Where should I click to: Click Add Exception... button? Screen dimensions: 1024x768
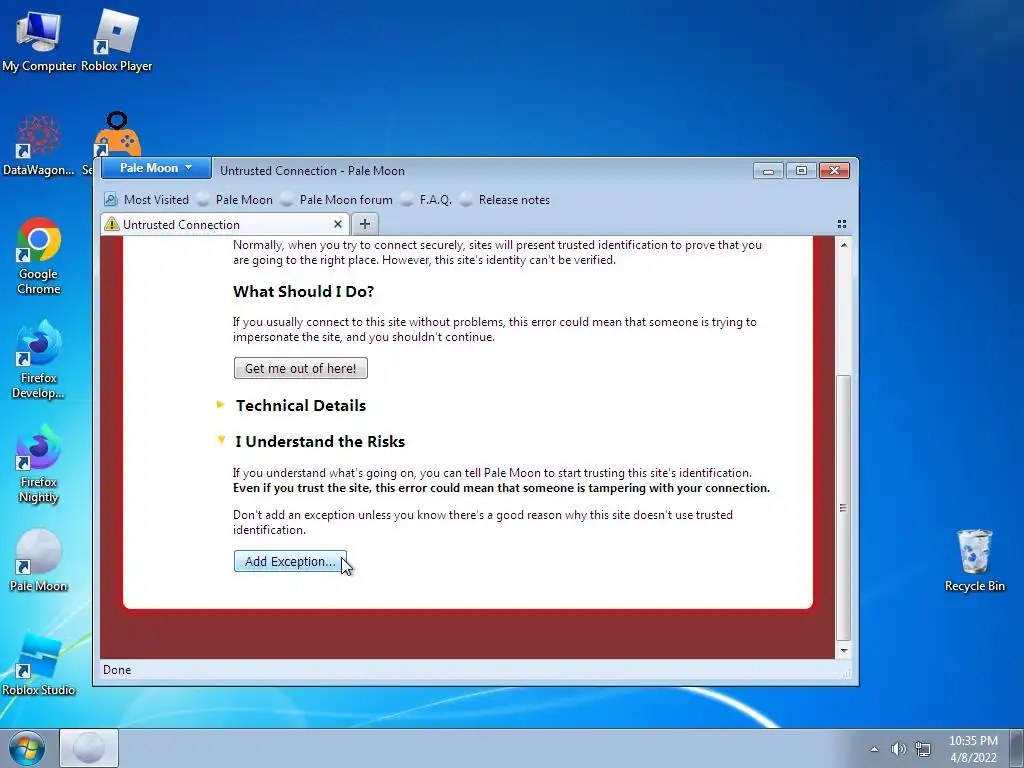290,562
